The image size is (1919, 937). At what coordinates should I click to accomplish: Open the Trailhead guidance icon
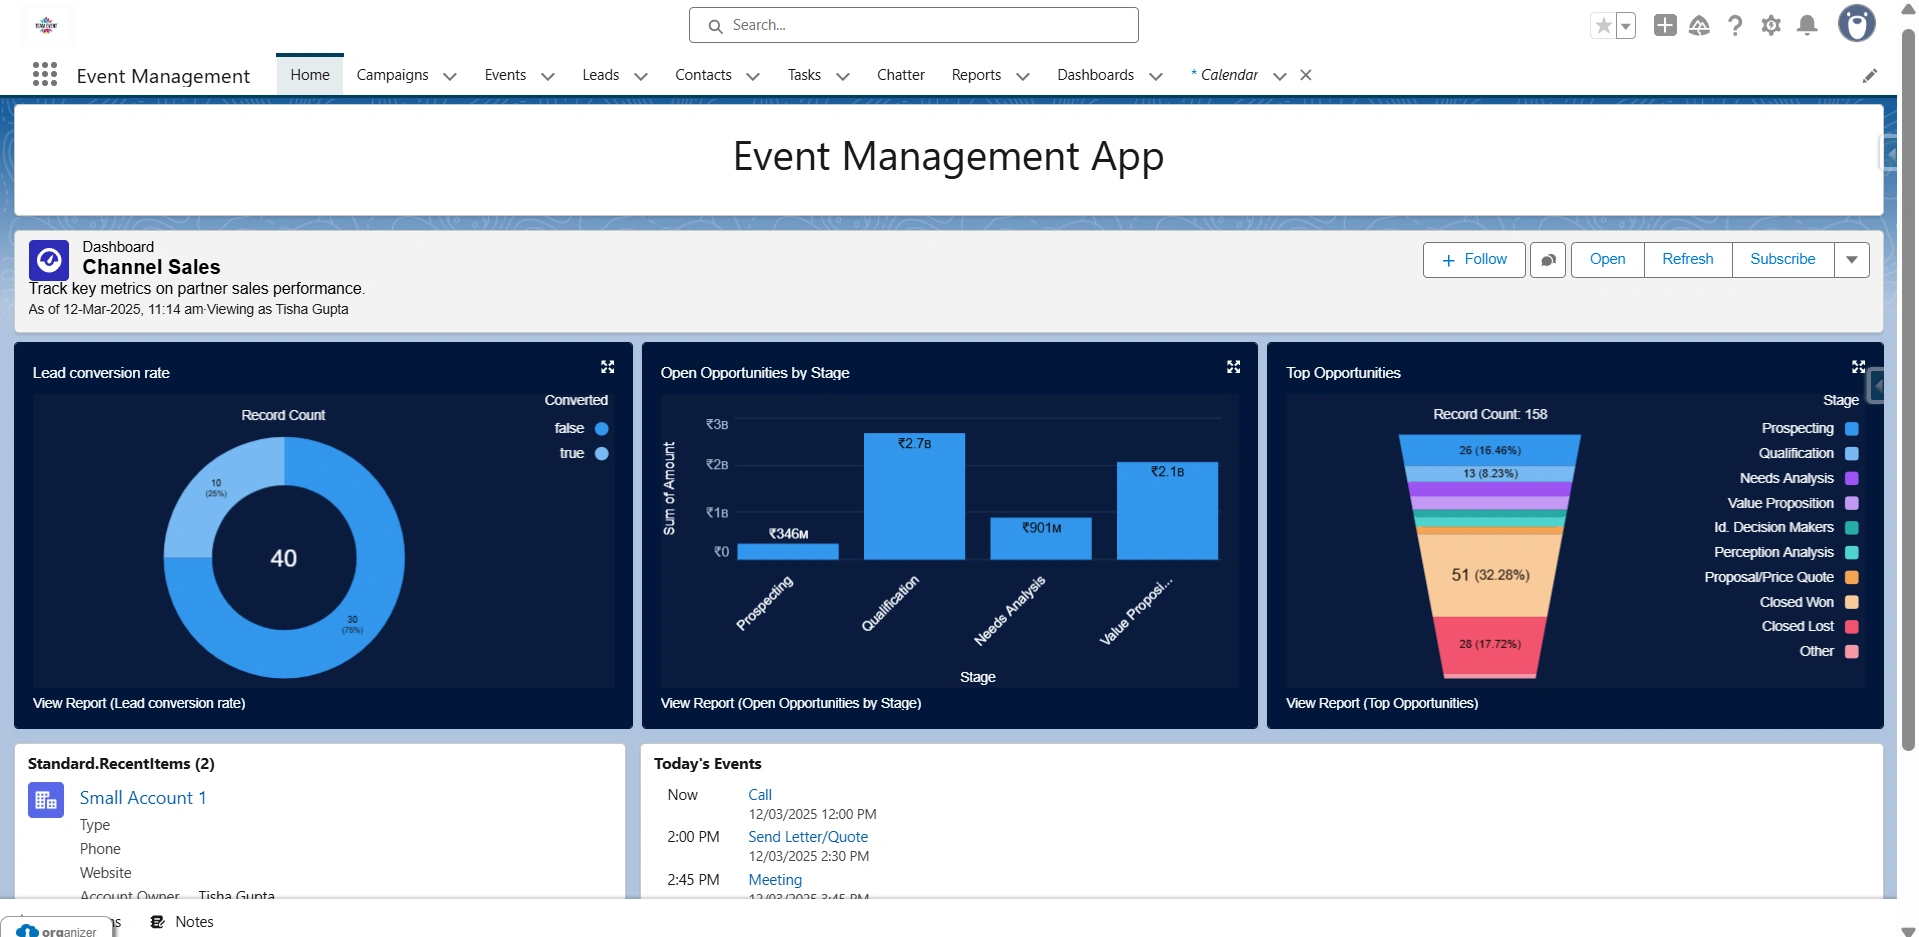click(1699, 25)
